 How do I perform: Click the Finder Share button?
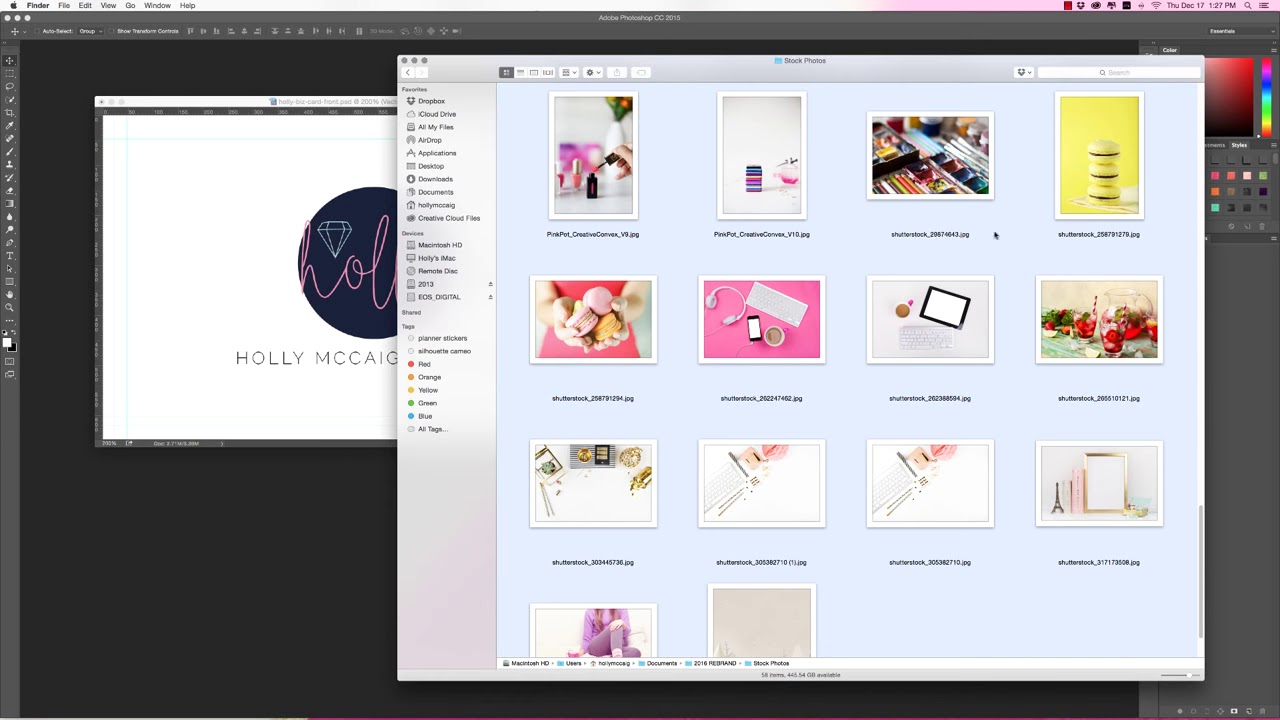617,72
